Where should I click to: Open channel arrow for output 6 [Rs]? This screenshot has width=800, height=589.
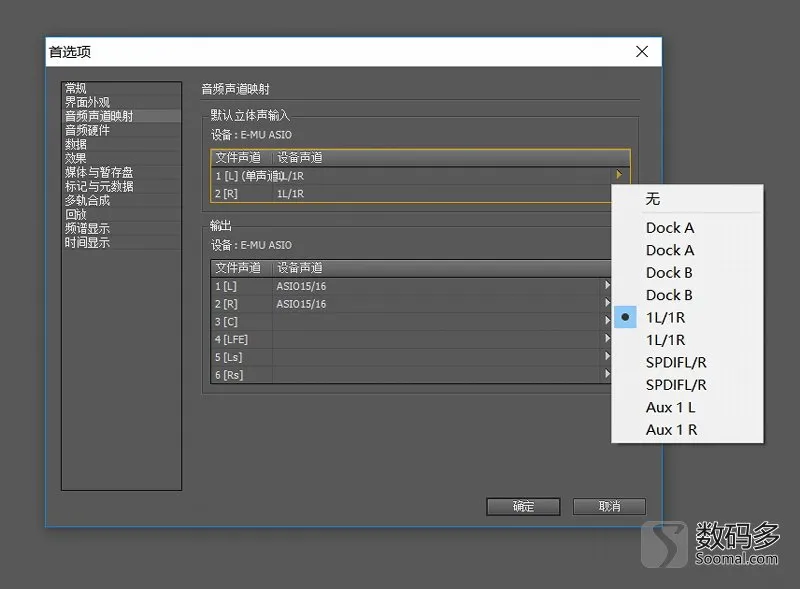pos(607,374)
